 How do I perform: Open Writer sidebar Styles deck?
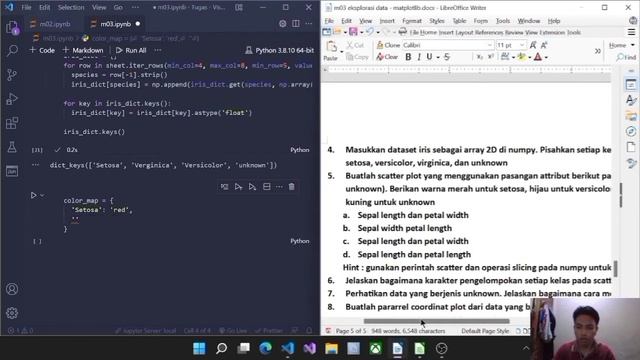(x=631, y=100)
